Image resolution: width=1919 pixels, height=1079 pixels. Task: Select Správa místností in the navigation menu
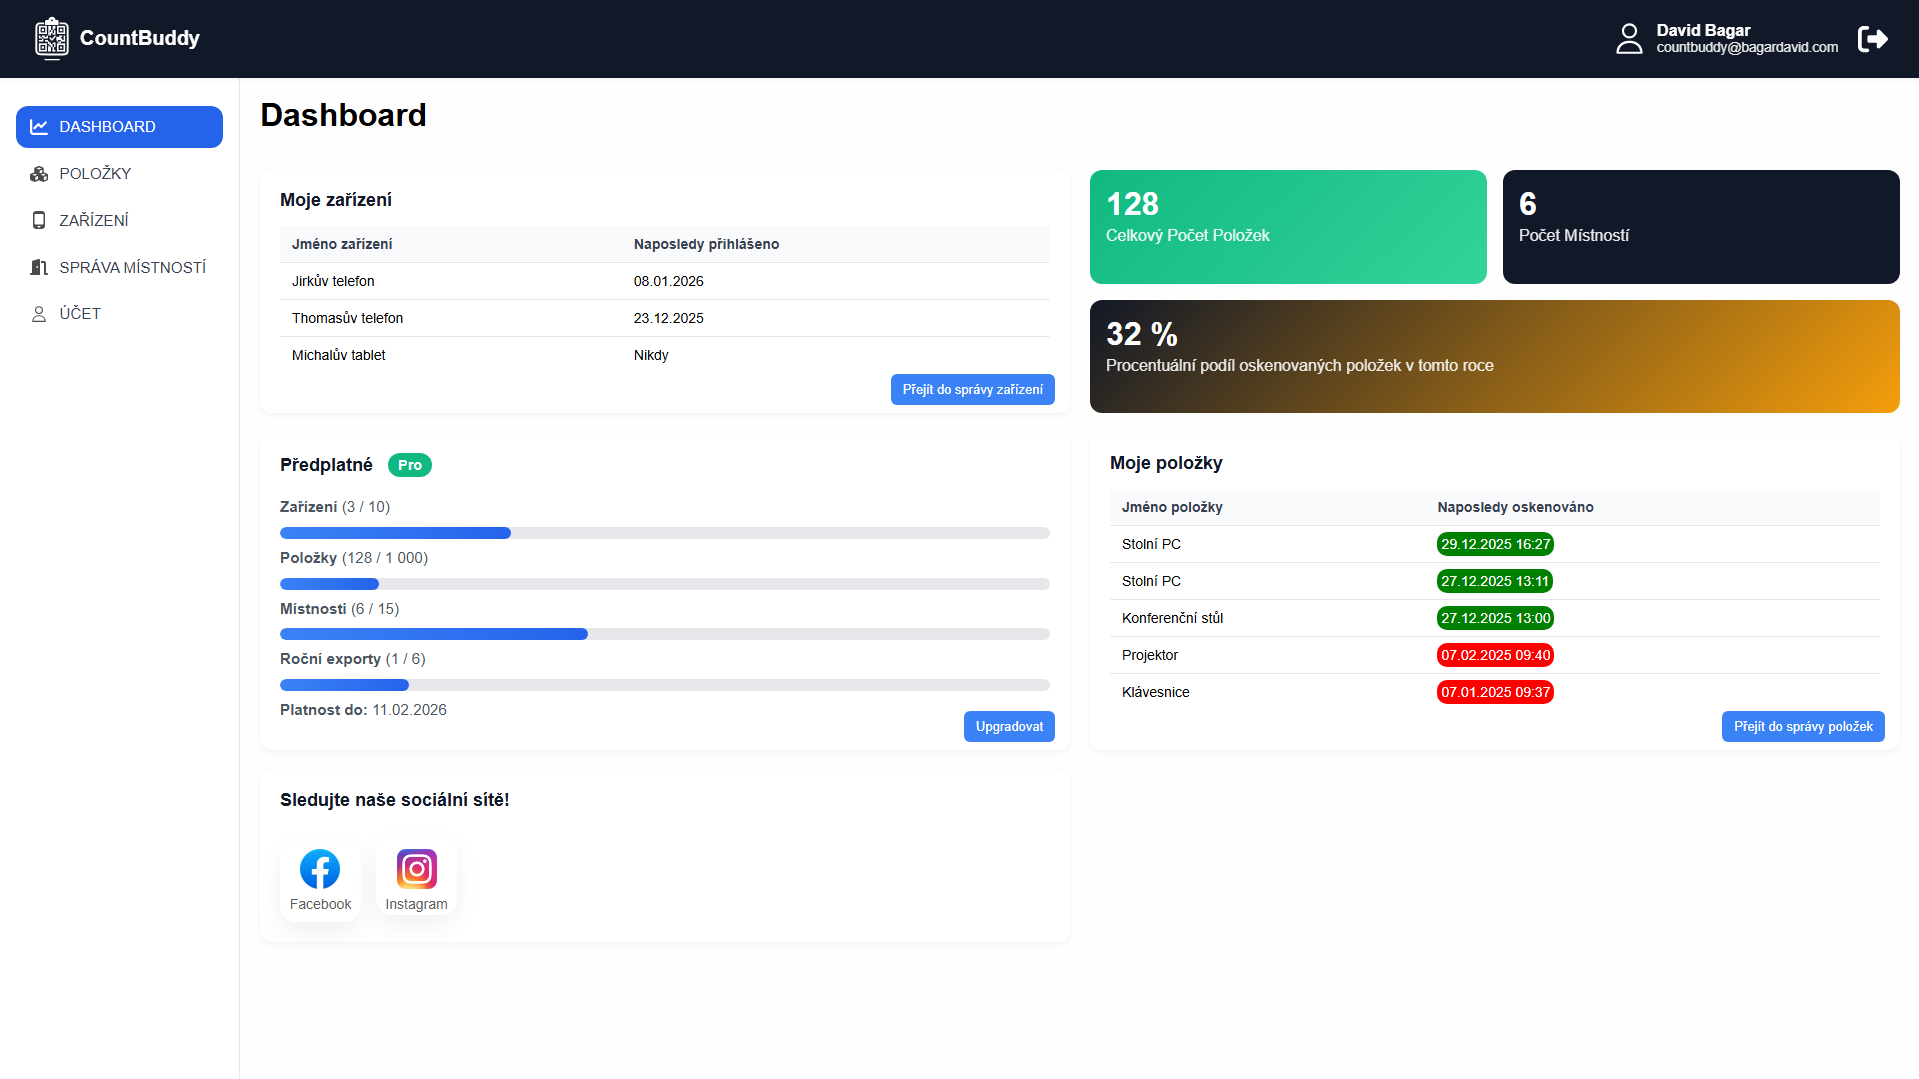(133, 267)
